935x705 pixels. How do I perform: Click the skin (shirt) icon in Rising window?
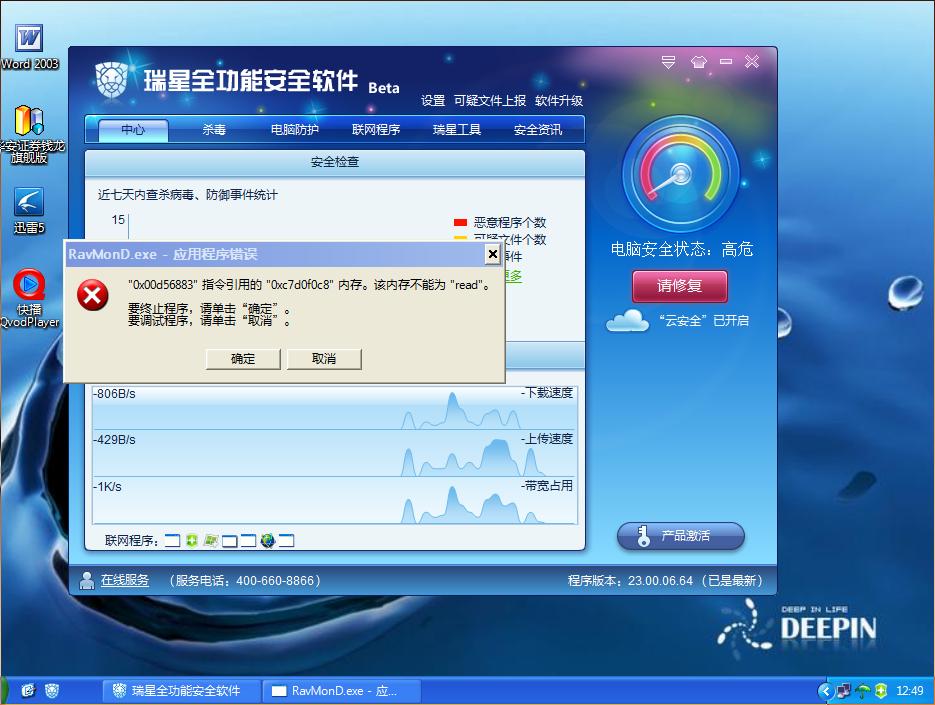pyautogui.click(x=698, y=61)
